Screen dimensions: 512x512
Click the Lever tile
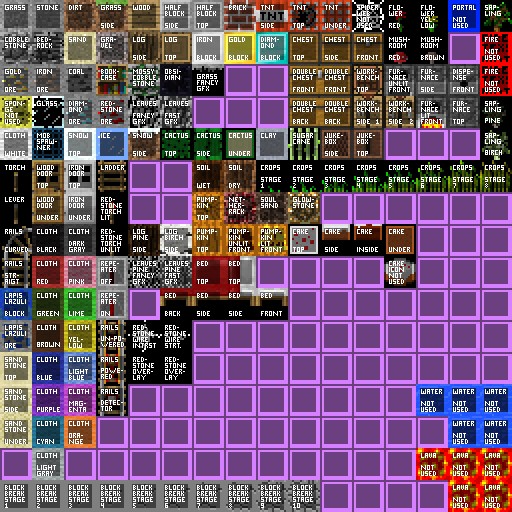[x=16, y=208]
